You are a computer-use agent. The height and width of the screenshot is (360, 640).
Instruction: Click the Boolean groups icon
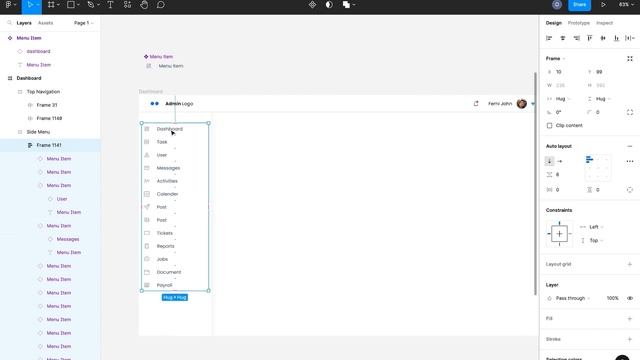pos(346,5)
